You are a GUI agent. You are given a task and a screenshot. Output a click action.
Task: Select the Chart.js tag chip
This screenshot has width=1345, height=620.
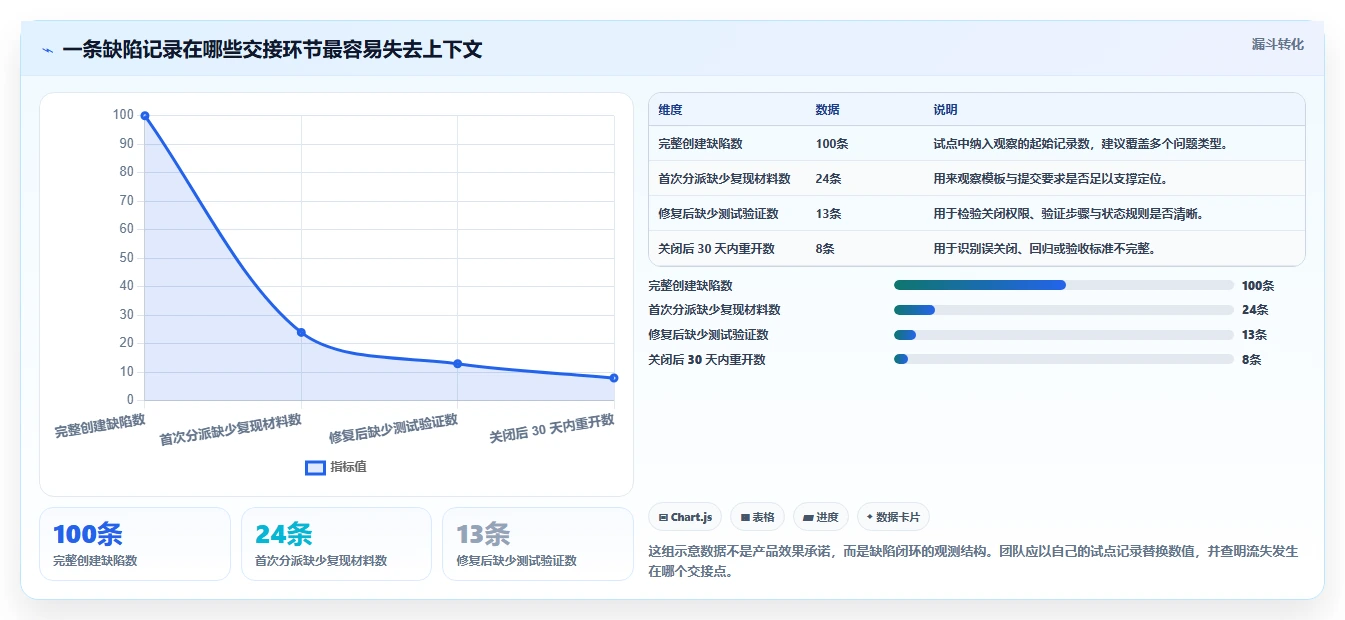coord(685,517)
